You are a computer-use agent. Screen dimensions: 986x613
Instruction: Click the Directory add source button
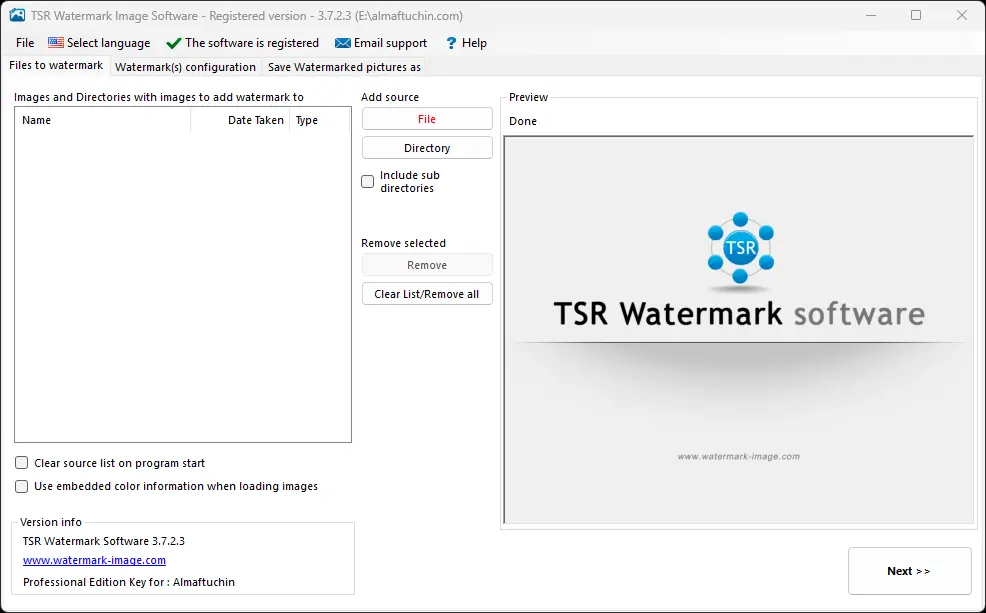click(x=427, y=148)
